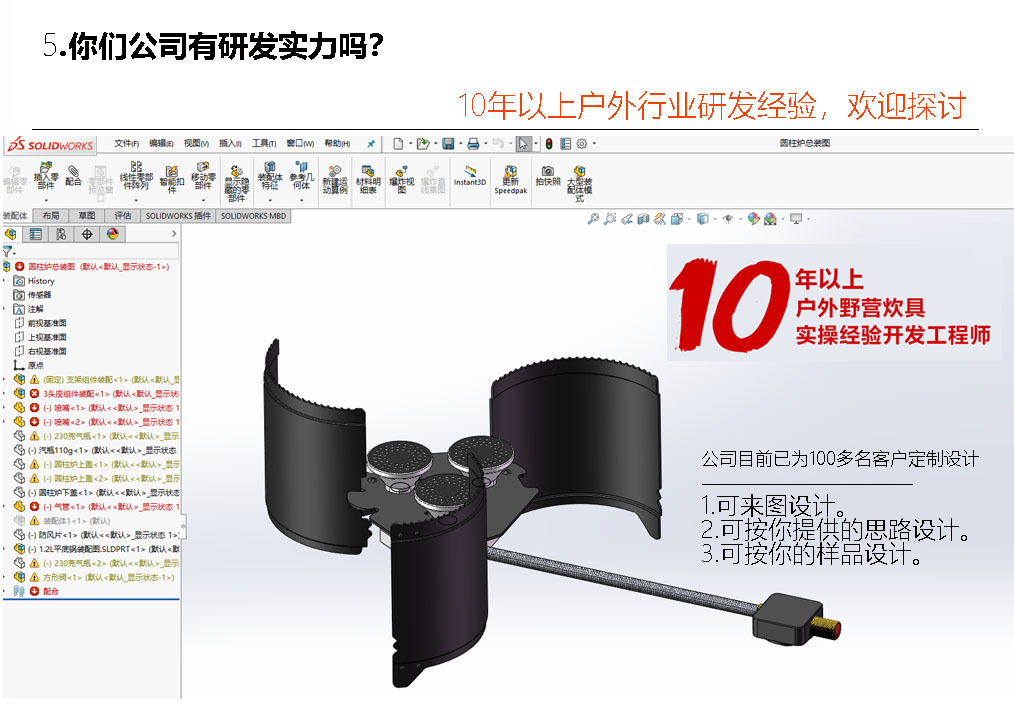Image resolution: width=1014 pixels, height=704 pixels.
Task: Open Display Style dropdown arrow
Action: pos(714,219)
